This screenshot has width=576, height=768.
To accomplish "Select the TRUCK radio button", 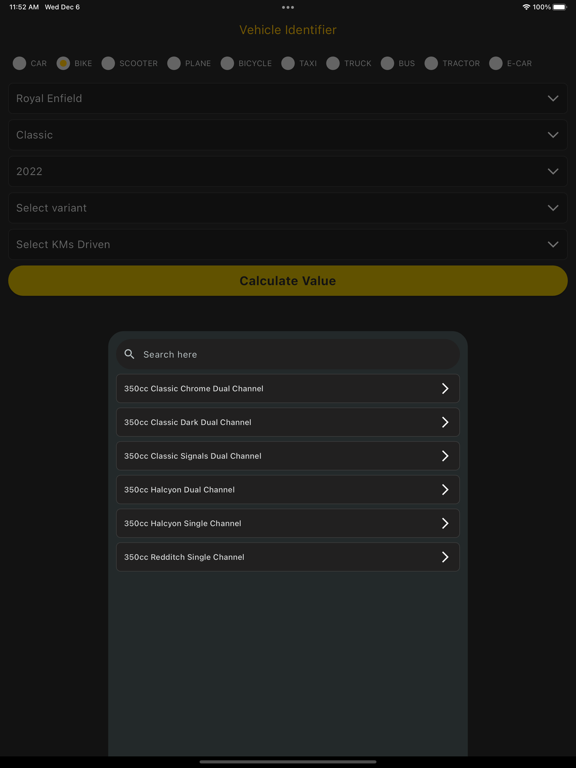I will click(x=333, y=63).
